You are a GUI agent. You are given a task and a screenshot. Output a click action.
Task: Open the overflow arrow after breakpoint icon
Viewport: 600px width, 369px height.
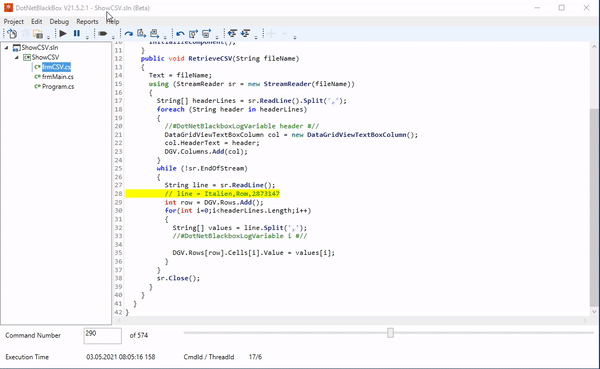113,37
